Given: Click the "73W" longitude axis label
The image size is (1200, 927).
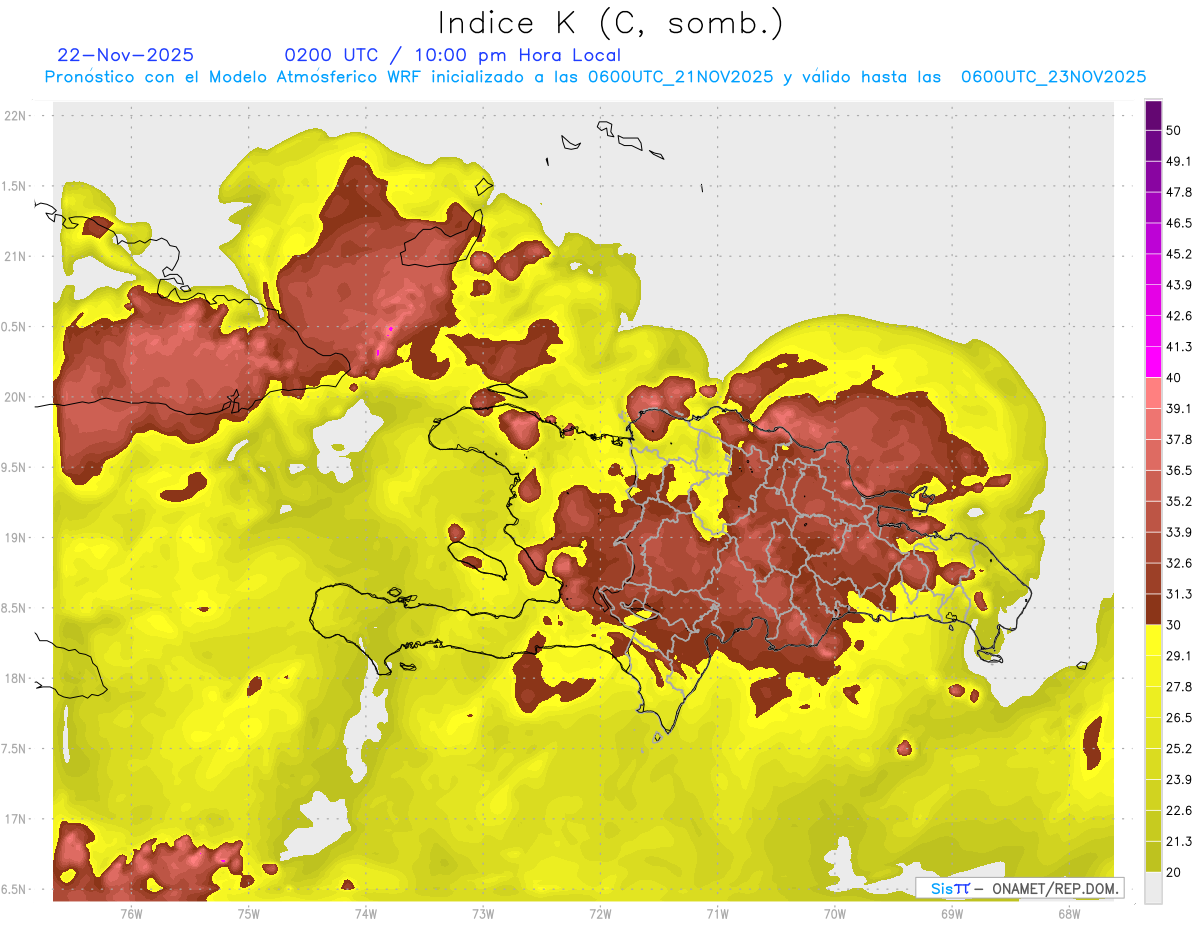Looking at the screenshot, I should (x=483, y=913).
